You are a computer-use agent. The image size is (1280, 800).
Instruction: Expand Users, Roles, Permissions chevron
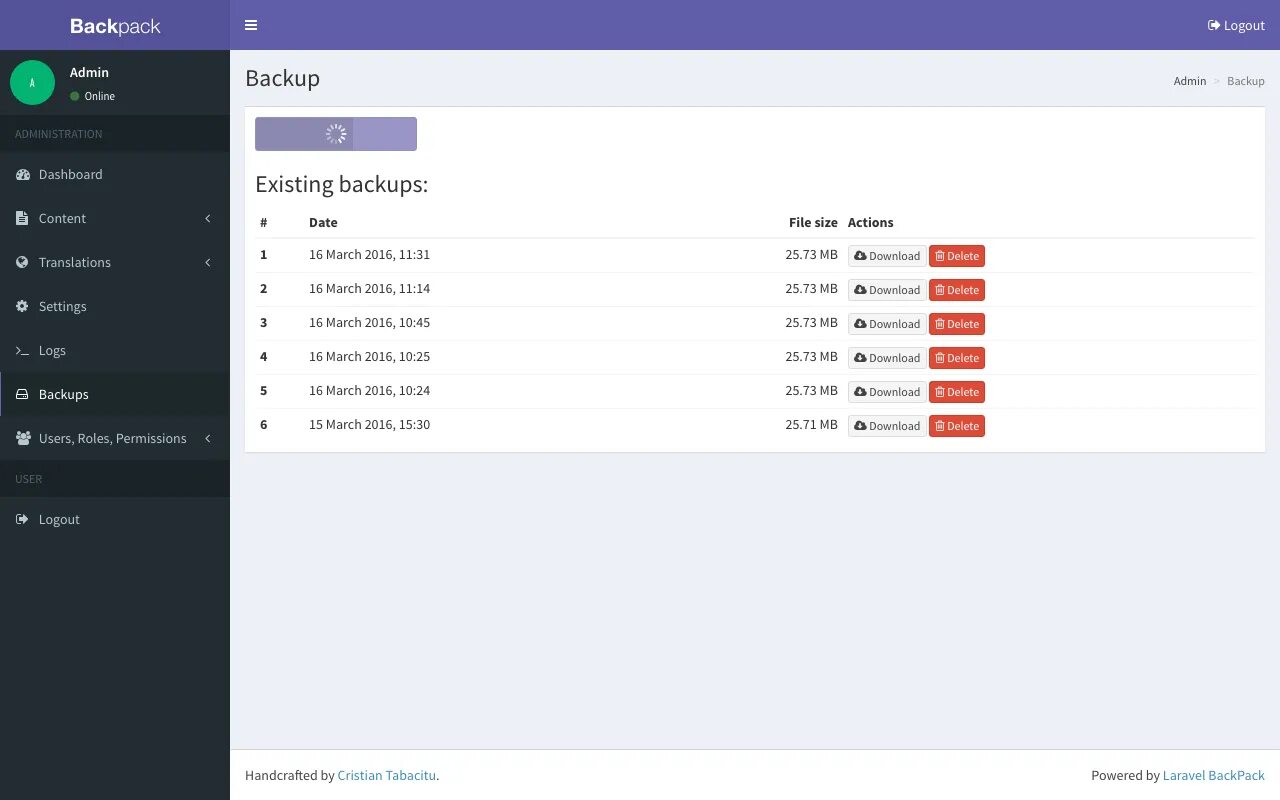coord(207,438)
